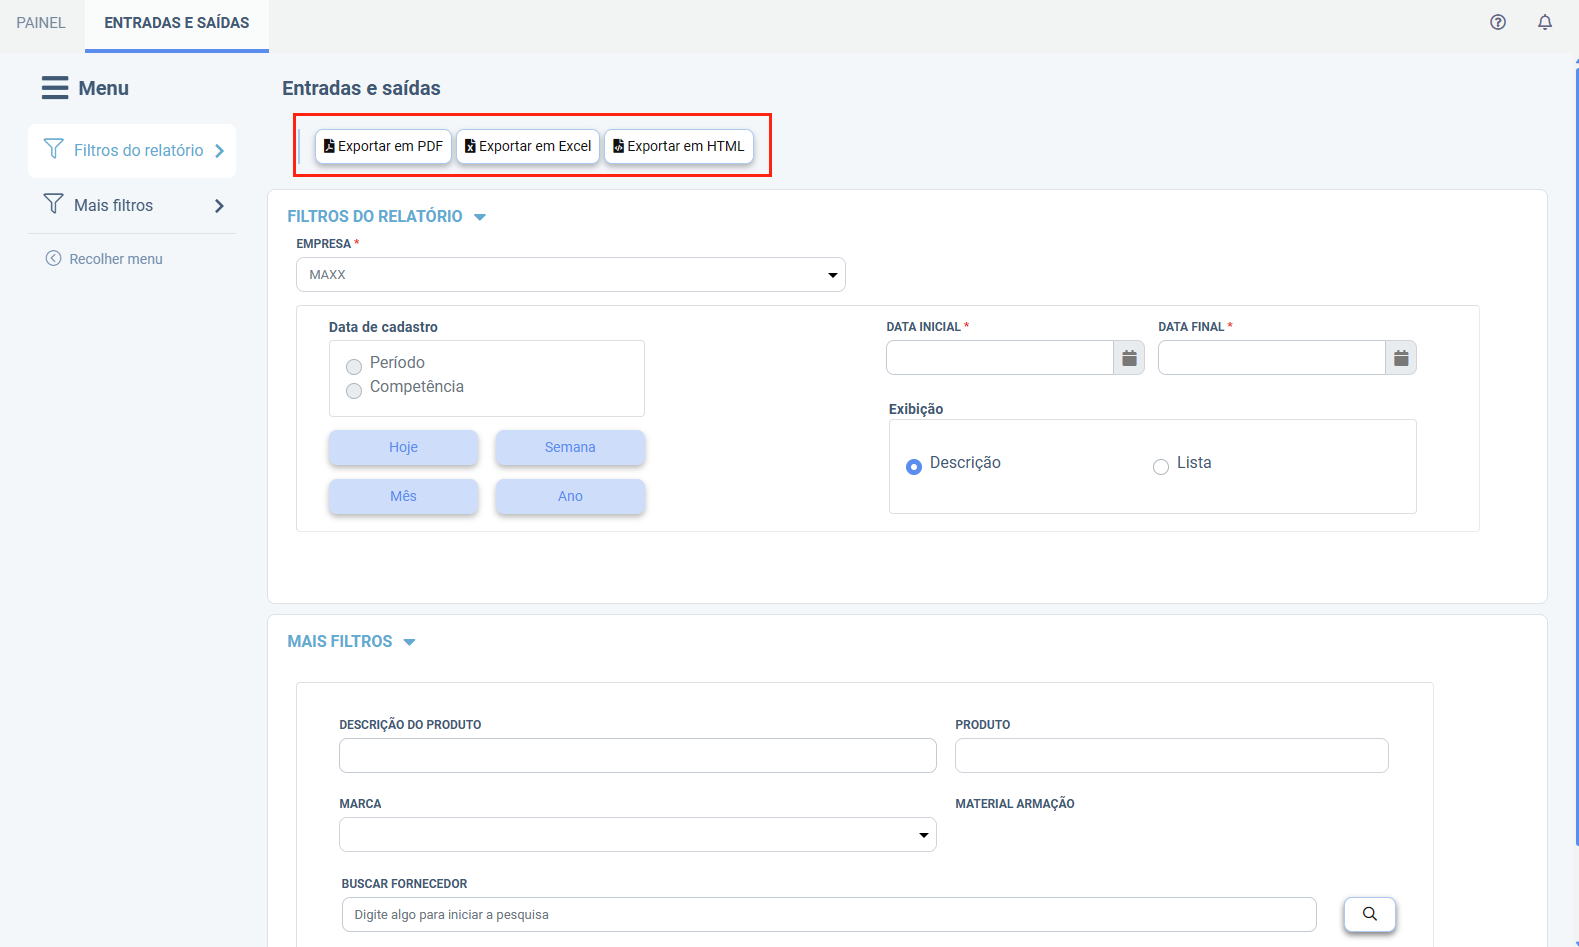Screen dimensions: 1579x947
Task: Click the Exibição label
Action: point(916,409)
